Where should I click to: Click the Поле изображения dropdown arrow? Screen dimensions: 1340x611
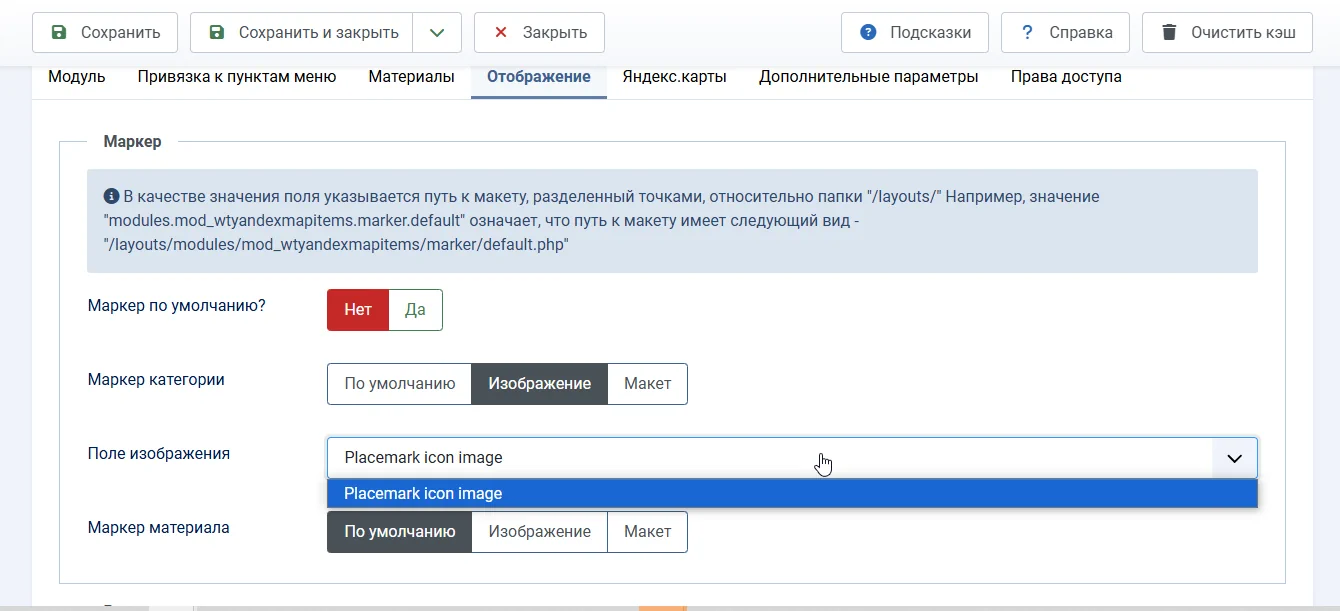1235,458
